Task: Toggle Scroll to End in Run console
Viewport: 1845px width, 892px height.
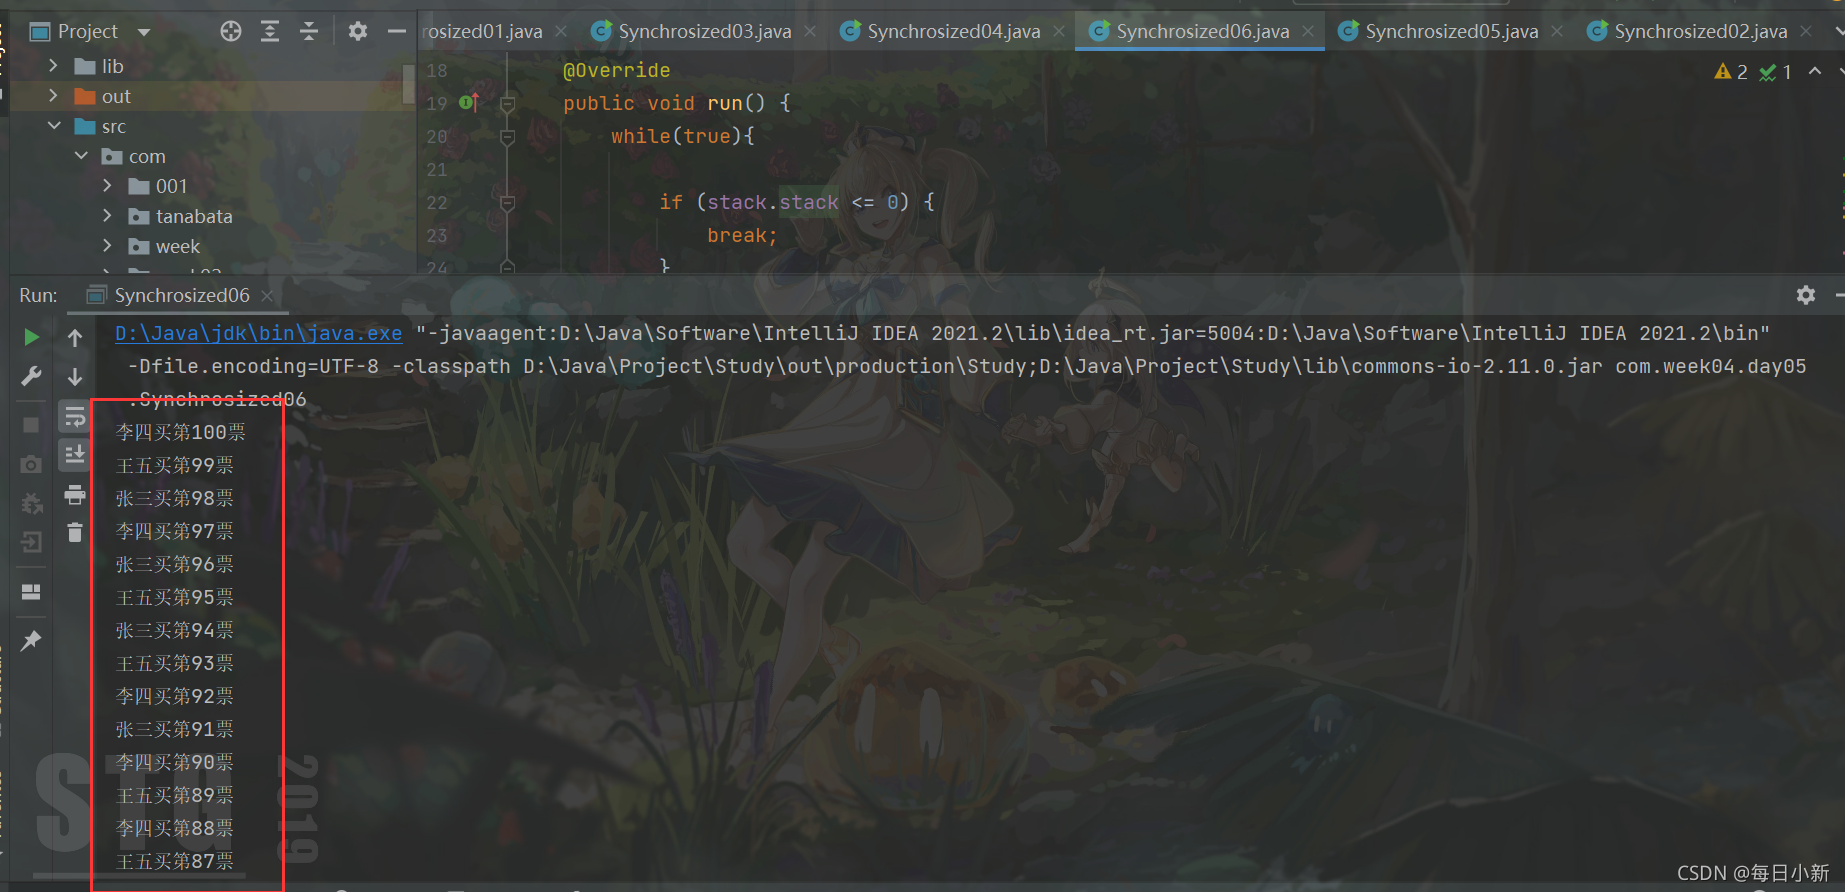Action: (75, 456)
